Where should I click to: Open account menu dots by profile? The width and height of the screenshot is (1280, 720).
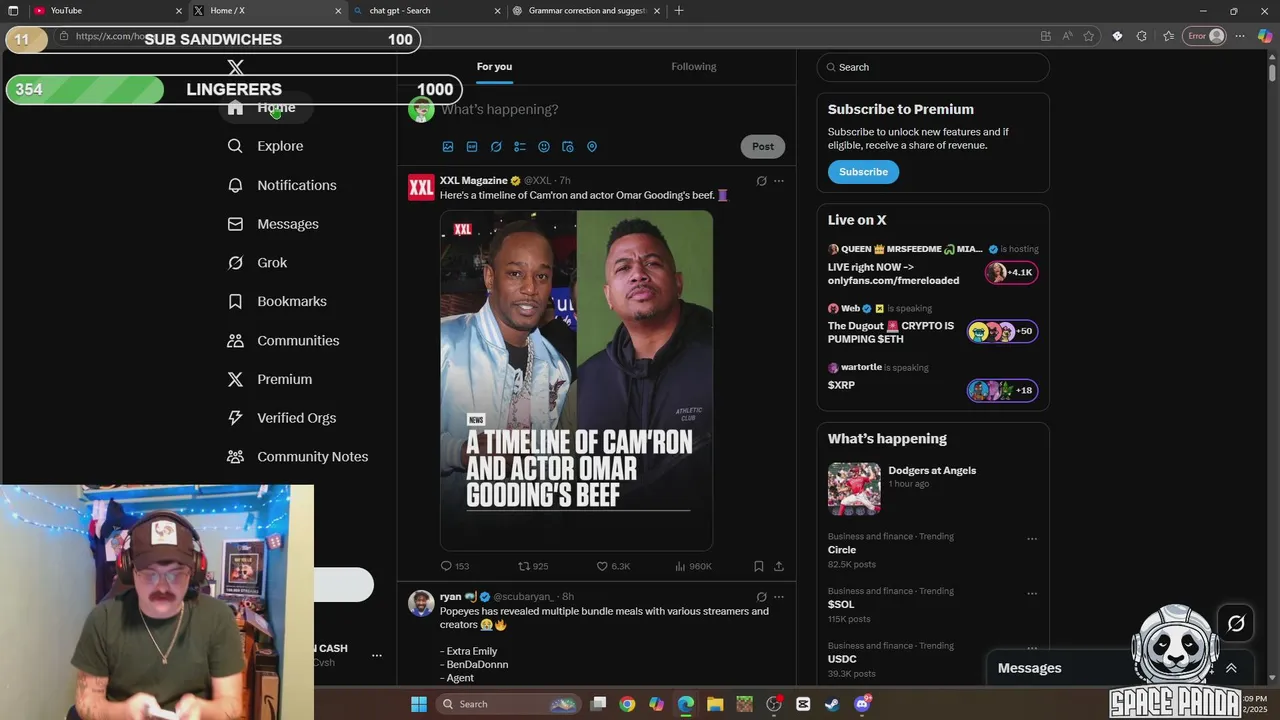click(377, 656)
